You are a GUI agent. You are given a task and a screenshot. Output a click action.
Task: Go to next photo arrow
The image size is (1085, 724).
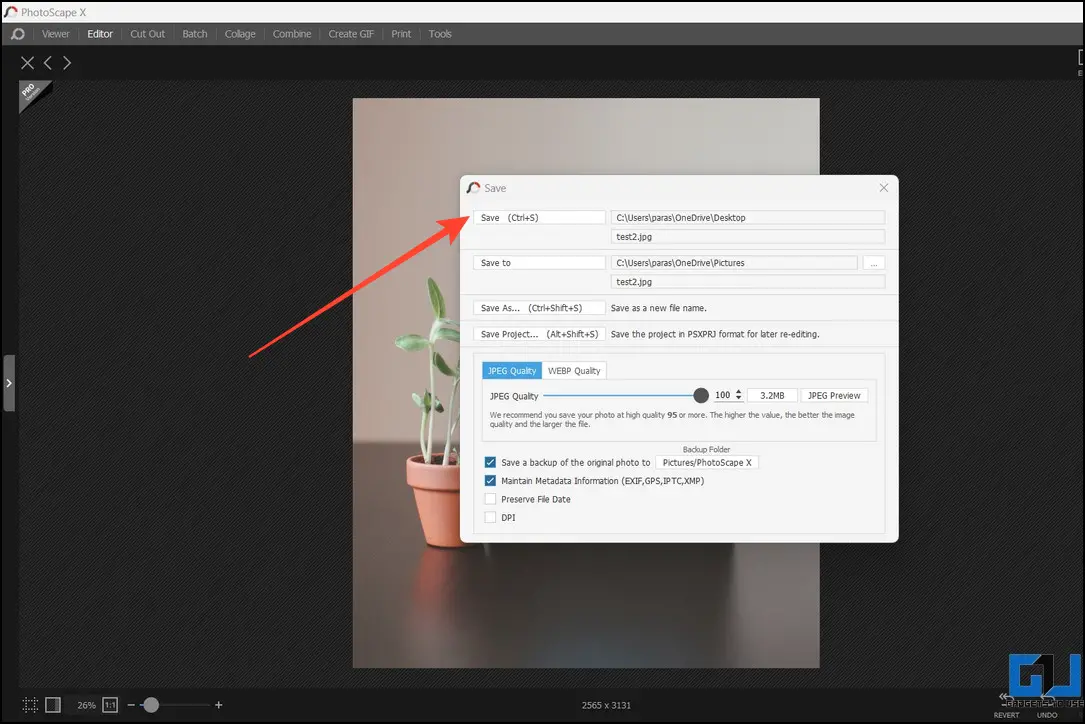pos(67,63)
